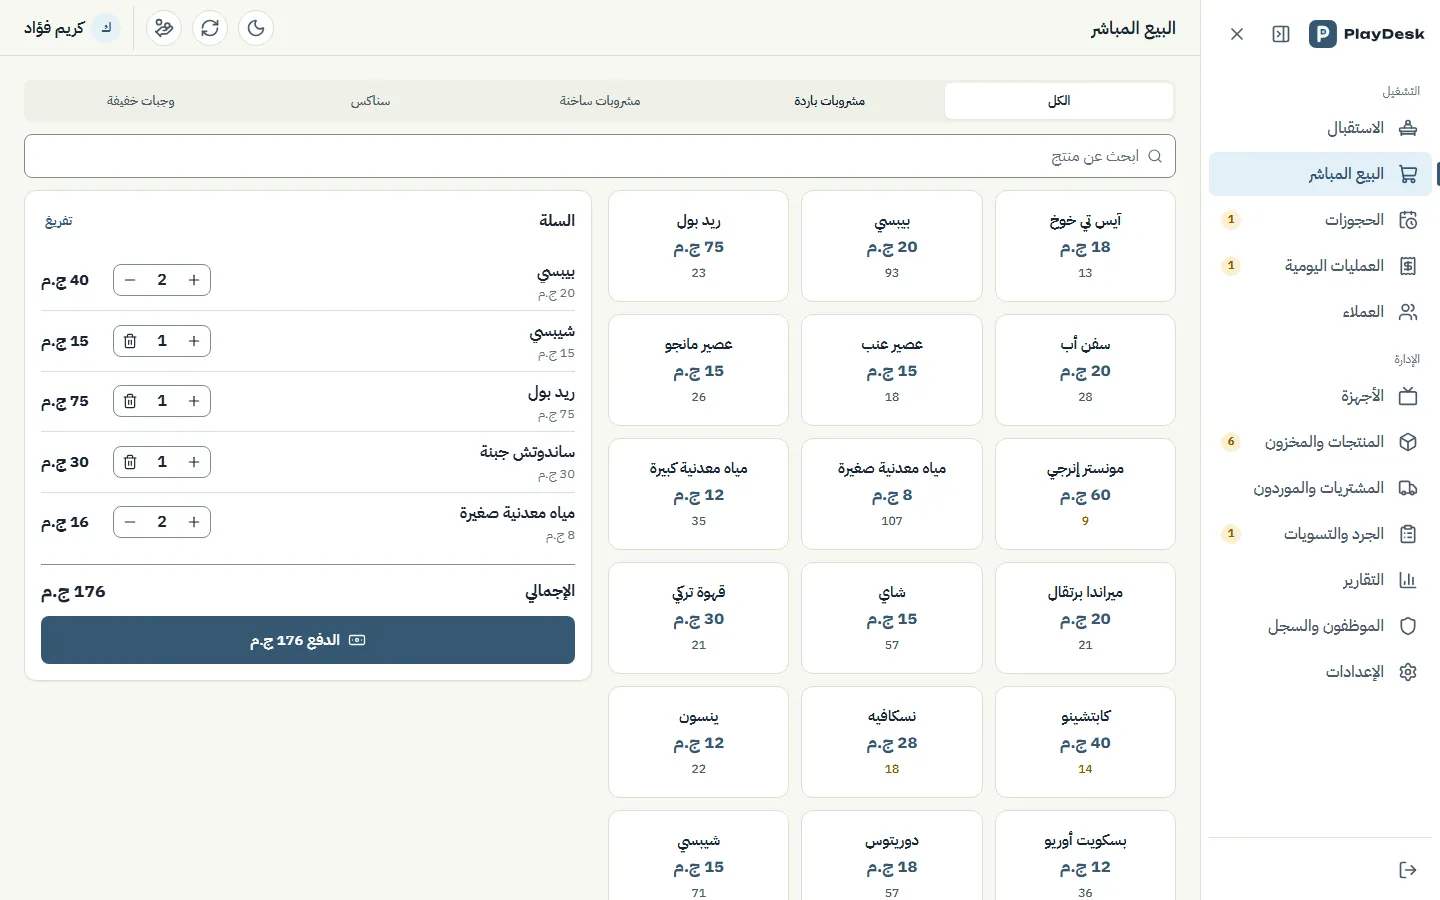Increase بيبسي quantity with plus

point(194,280)
